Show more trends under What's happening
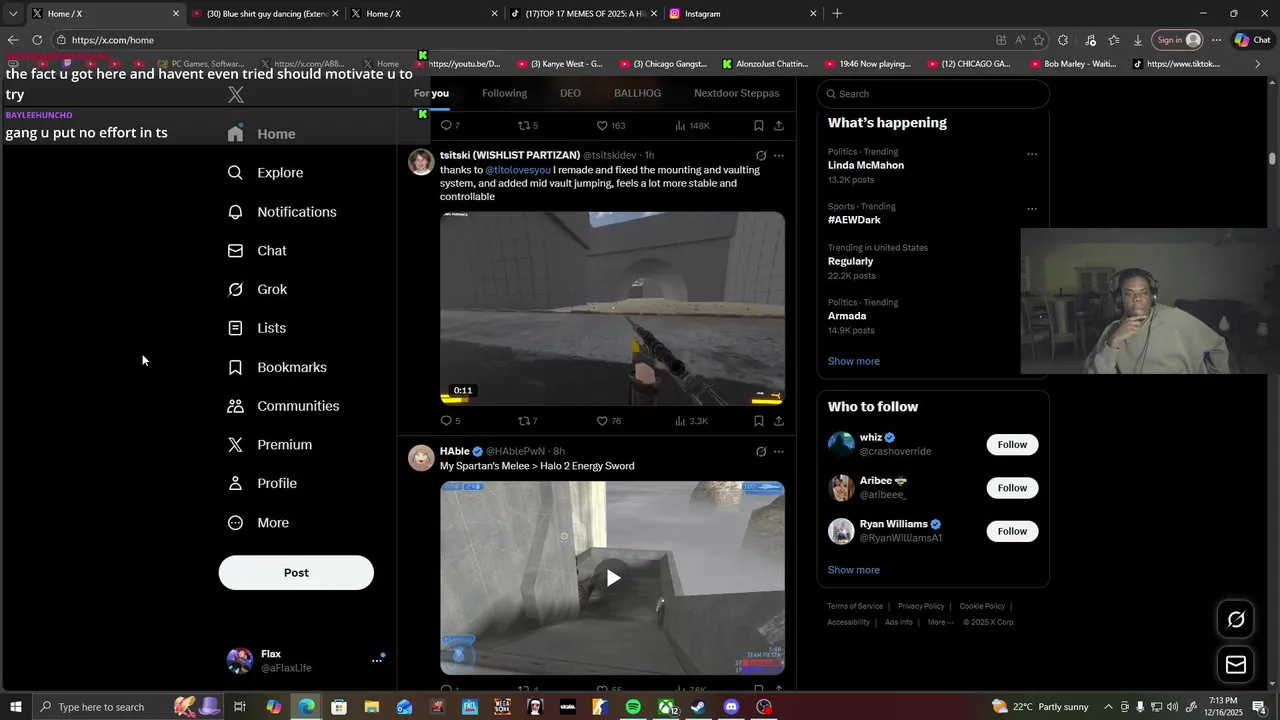This screenshot has width=1280, height=720. [x=854, y=361]
